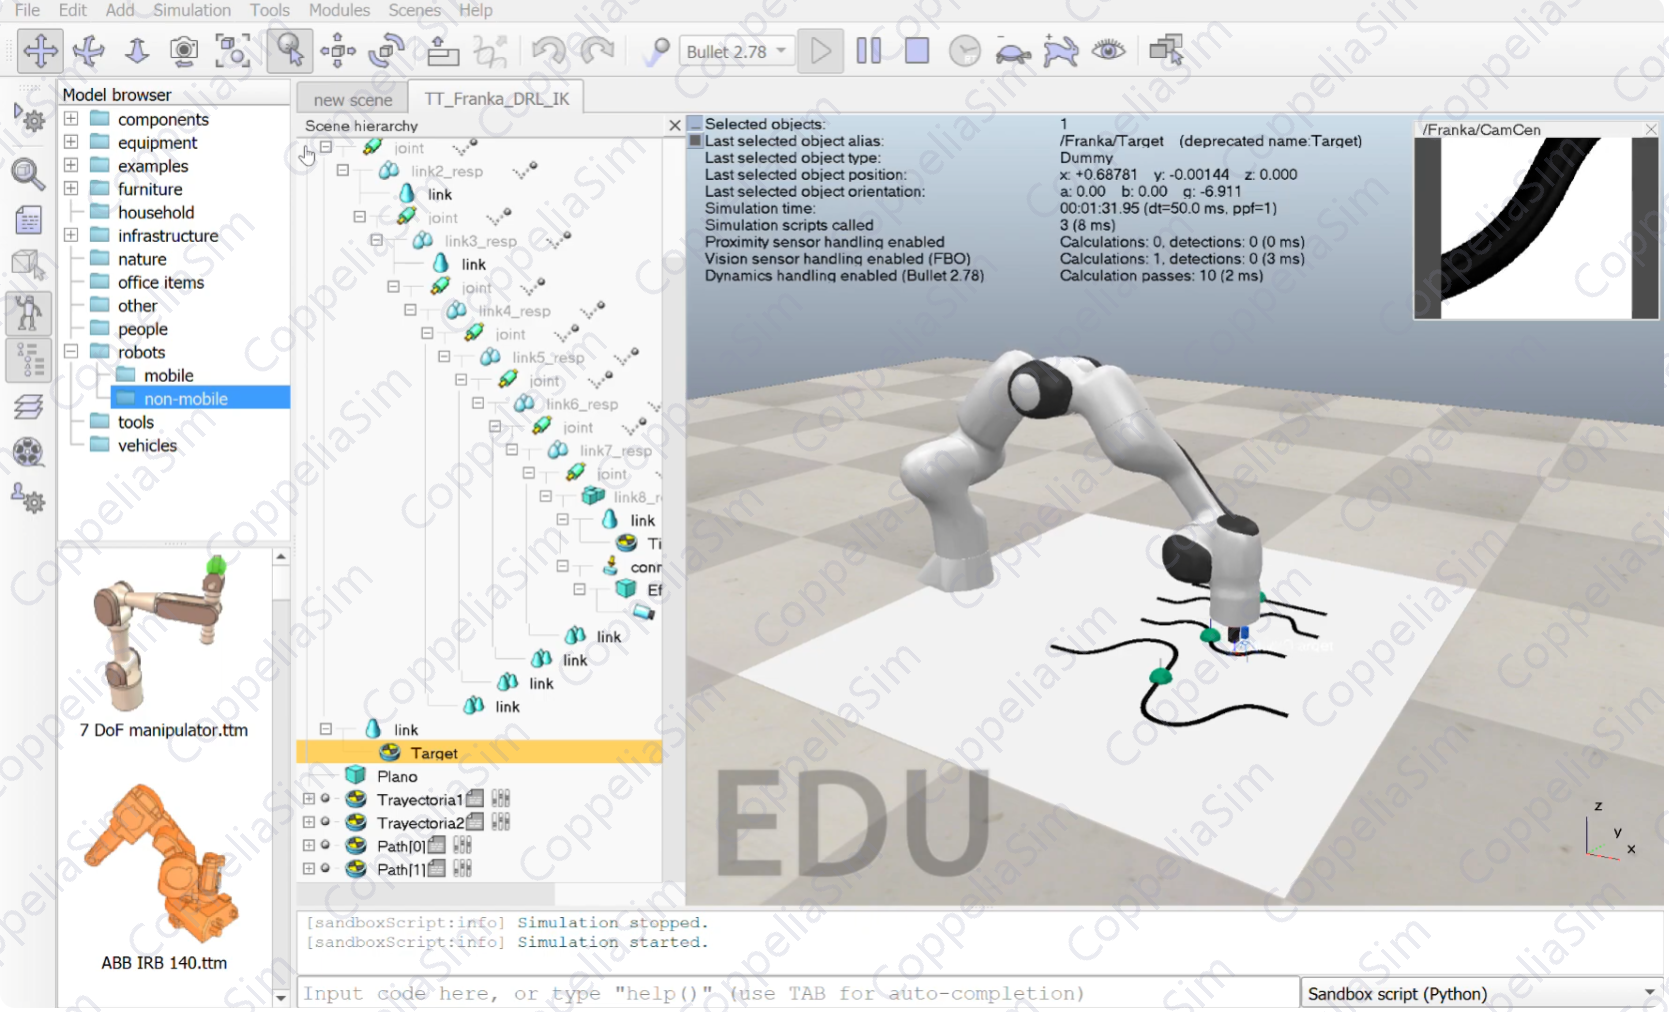Toggle the scene hierarchy sidebar button
The image size is (1669, 1012).
[28, 360]
